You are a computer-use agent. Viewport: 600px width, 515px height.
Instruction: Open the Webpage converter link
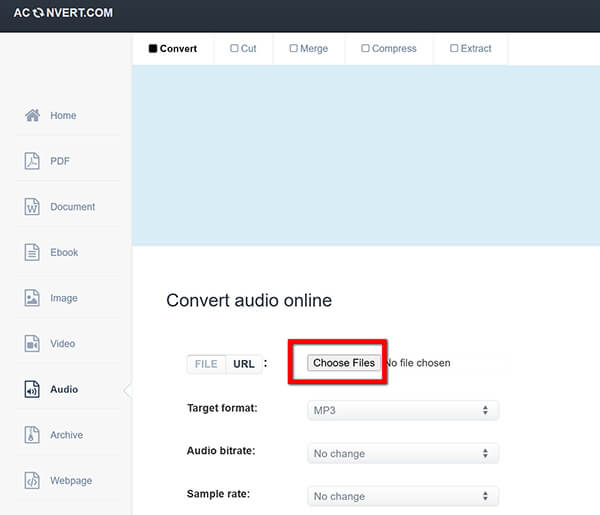(x=71, y=481)
